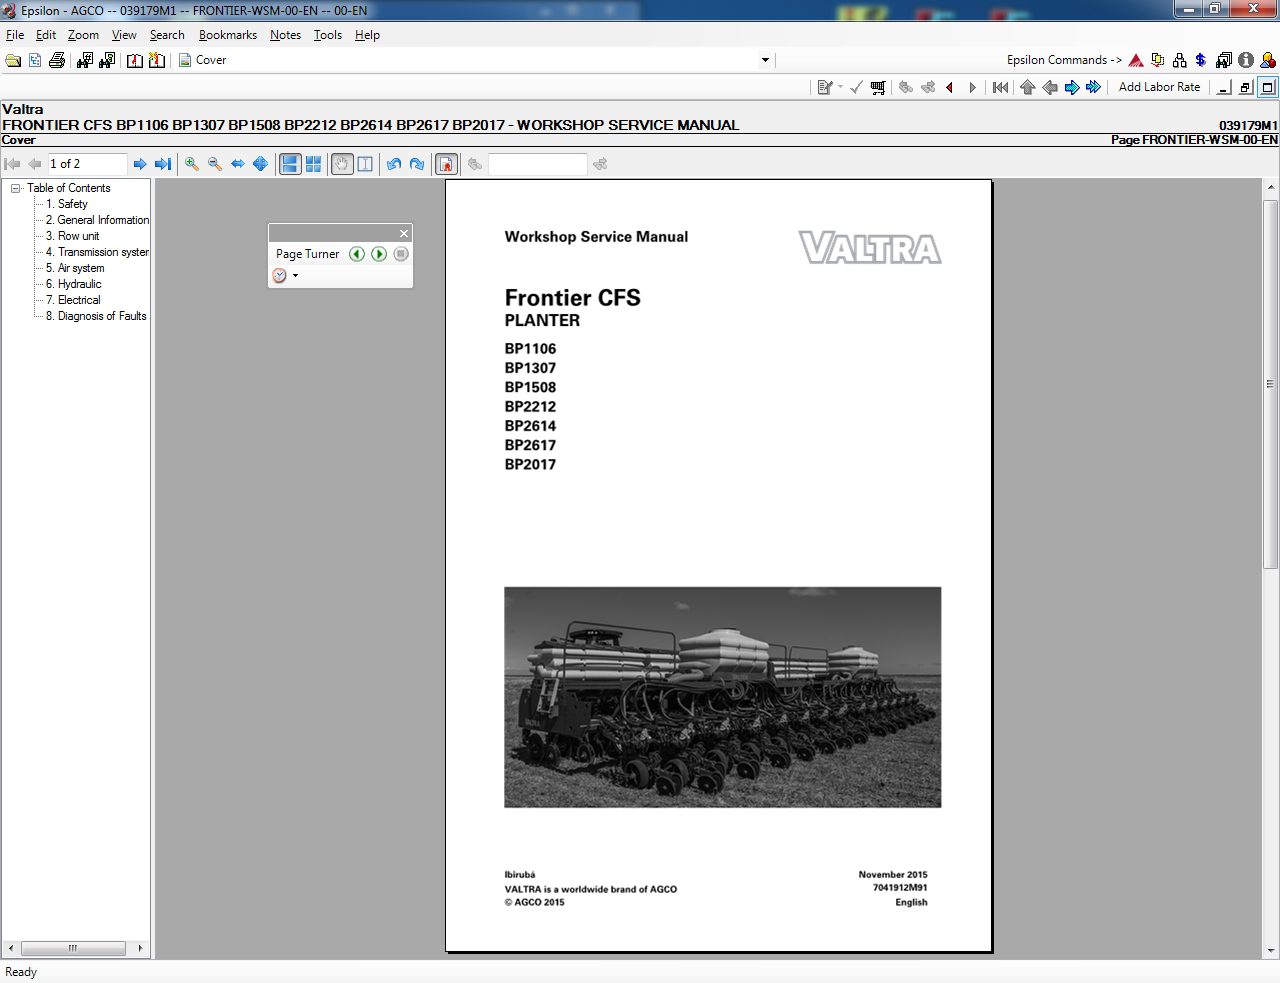Click the hierarchy network icon

point(1180,60)
